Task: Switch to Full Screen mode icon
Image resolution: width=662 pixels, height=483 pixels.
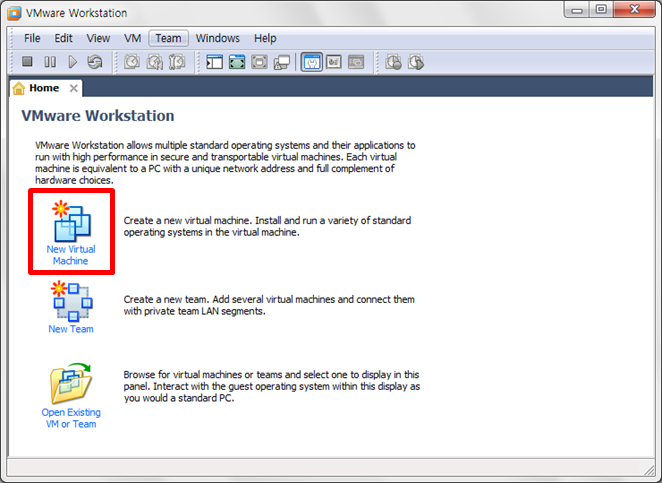Action: 237,62
